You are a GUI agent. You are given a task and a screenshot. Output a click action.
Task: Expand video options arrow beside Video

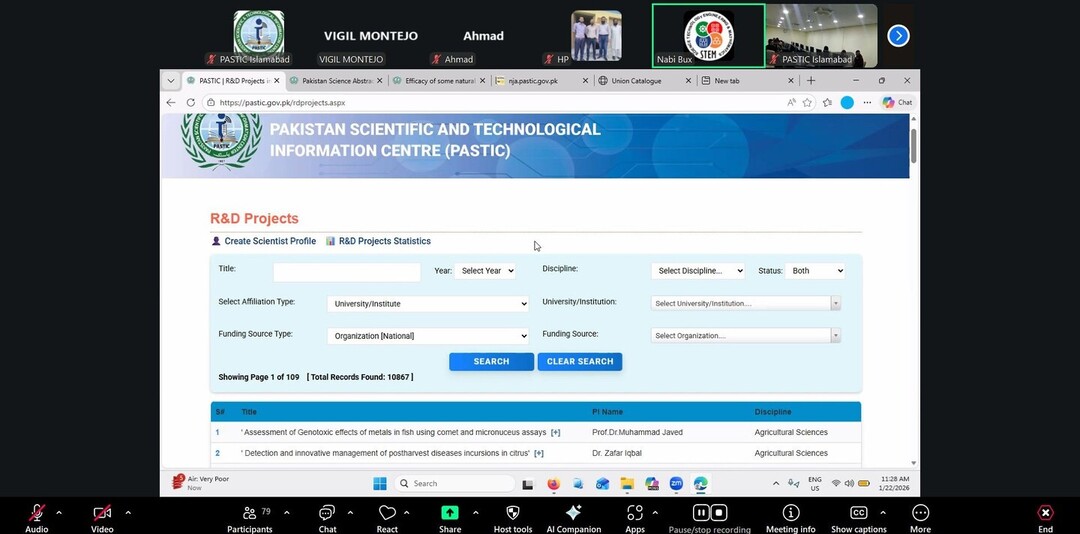tap(127, 513)
